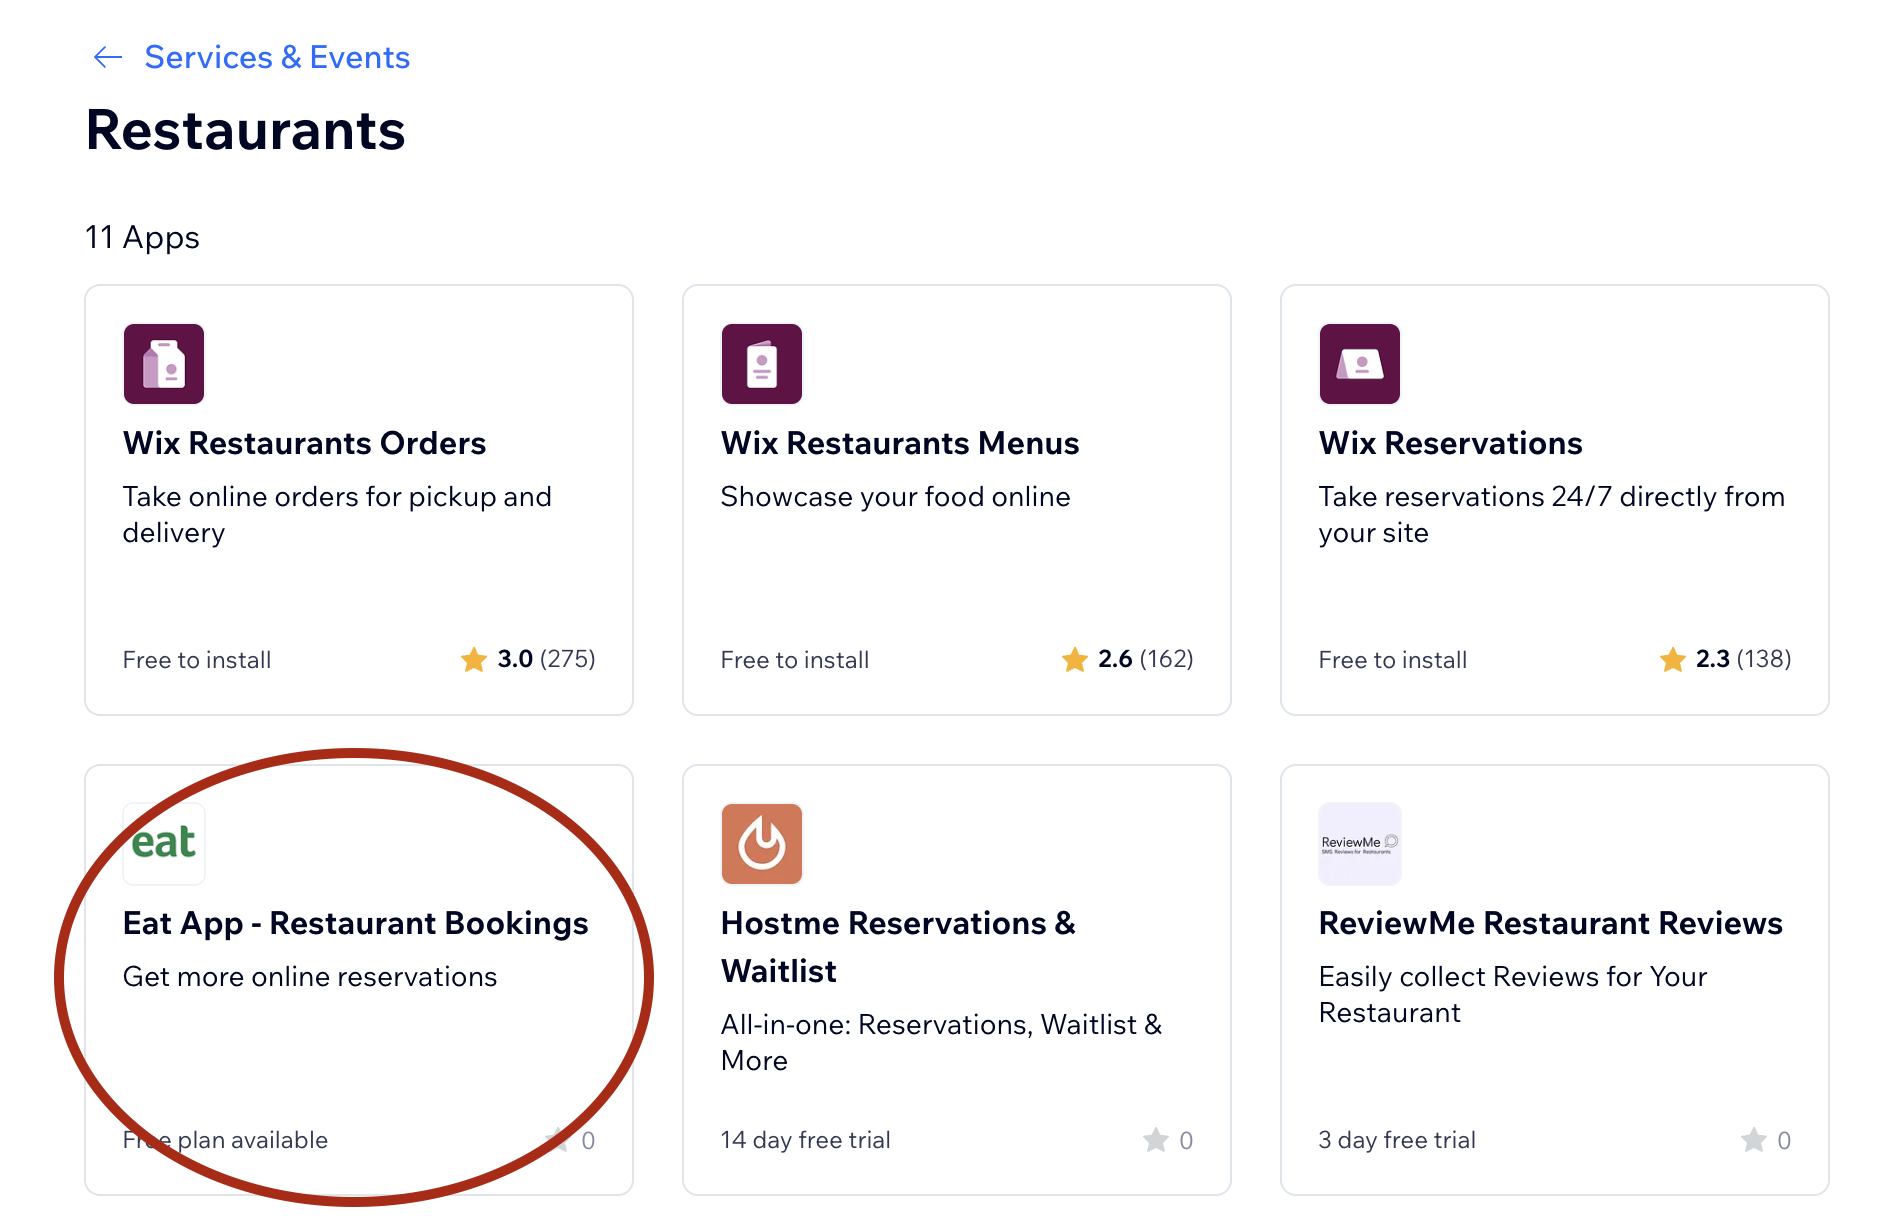Click the ReviewMe Restaurant Reviews heading
The height and width of the screenshot is (1222, 1896).
[x=1549, y=923]
